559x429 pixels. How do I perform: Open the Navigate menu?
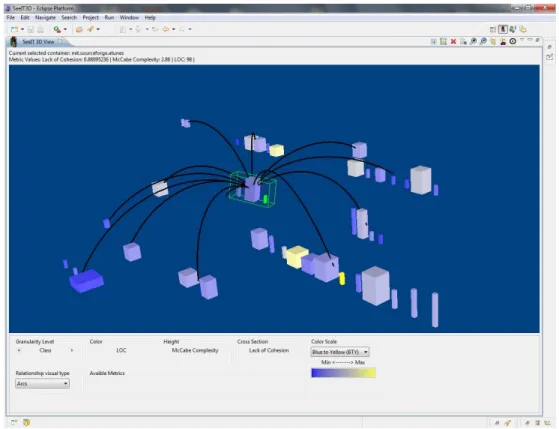[45, 17]
